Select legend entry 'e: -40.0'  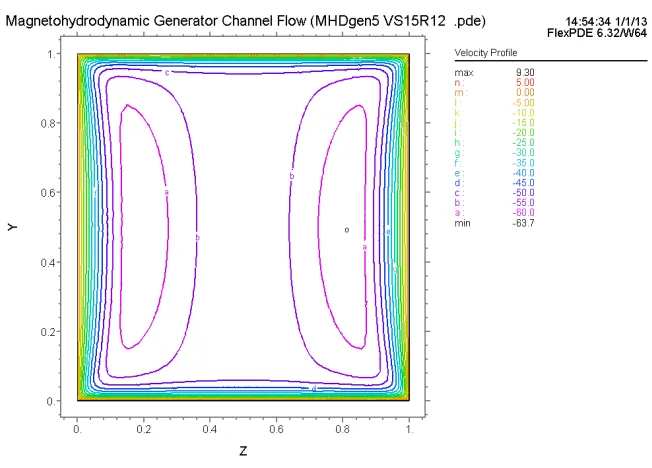coord(494,173)
